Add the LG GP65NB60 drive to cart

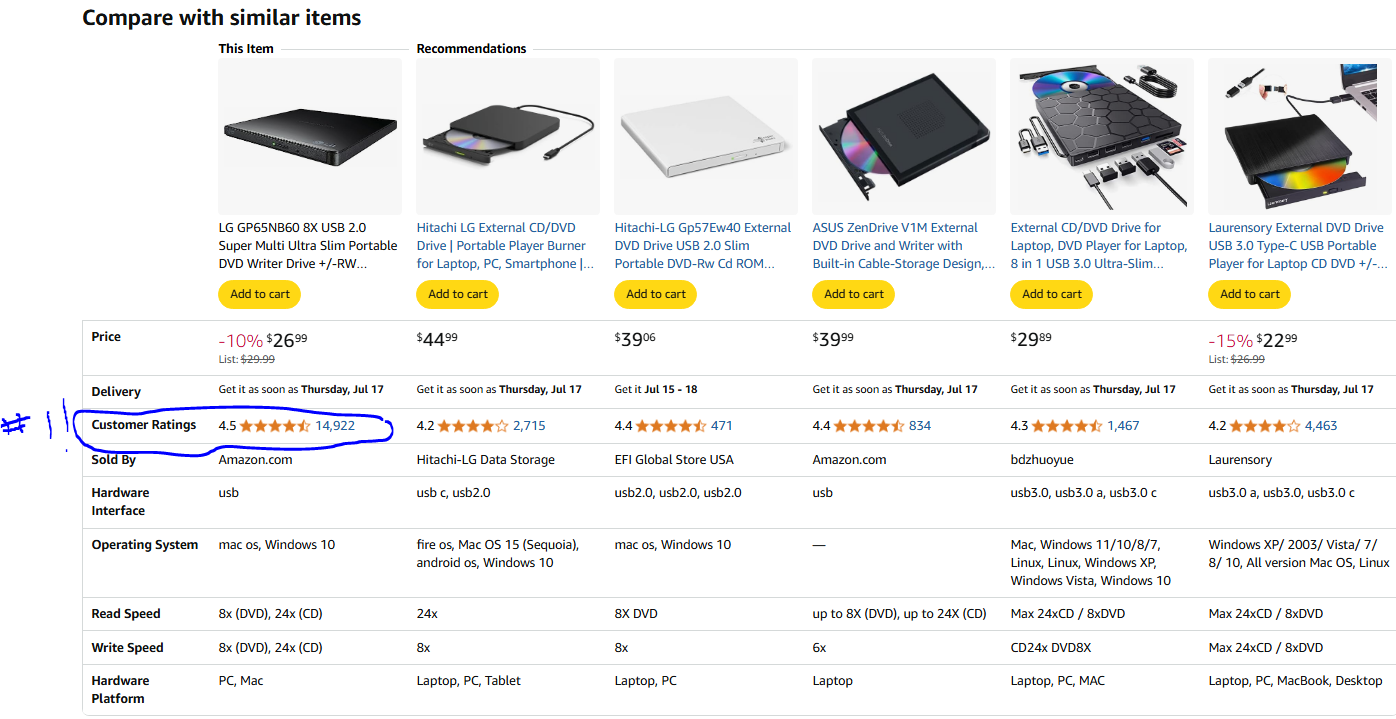pos(260,294)
